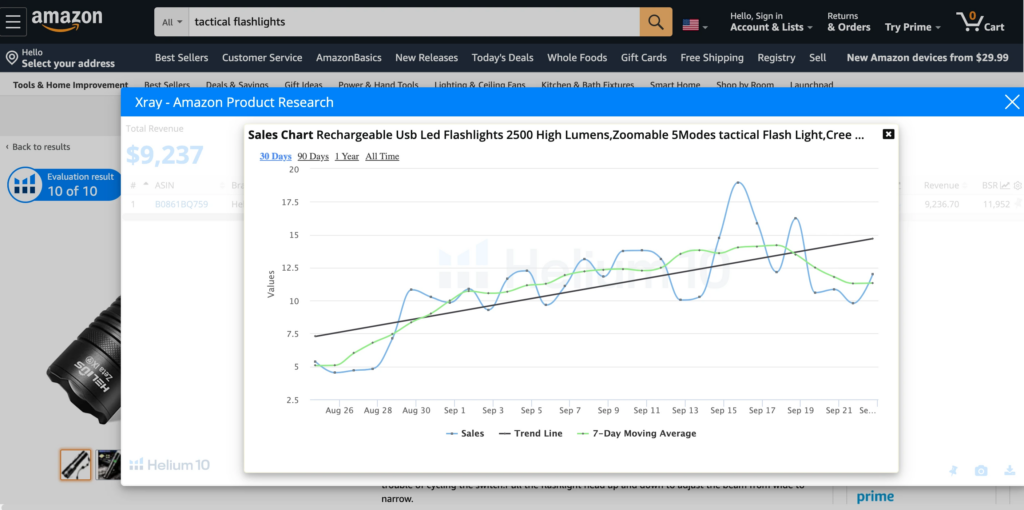Open Customer Service link

(262, 57)
